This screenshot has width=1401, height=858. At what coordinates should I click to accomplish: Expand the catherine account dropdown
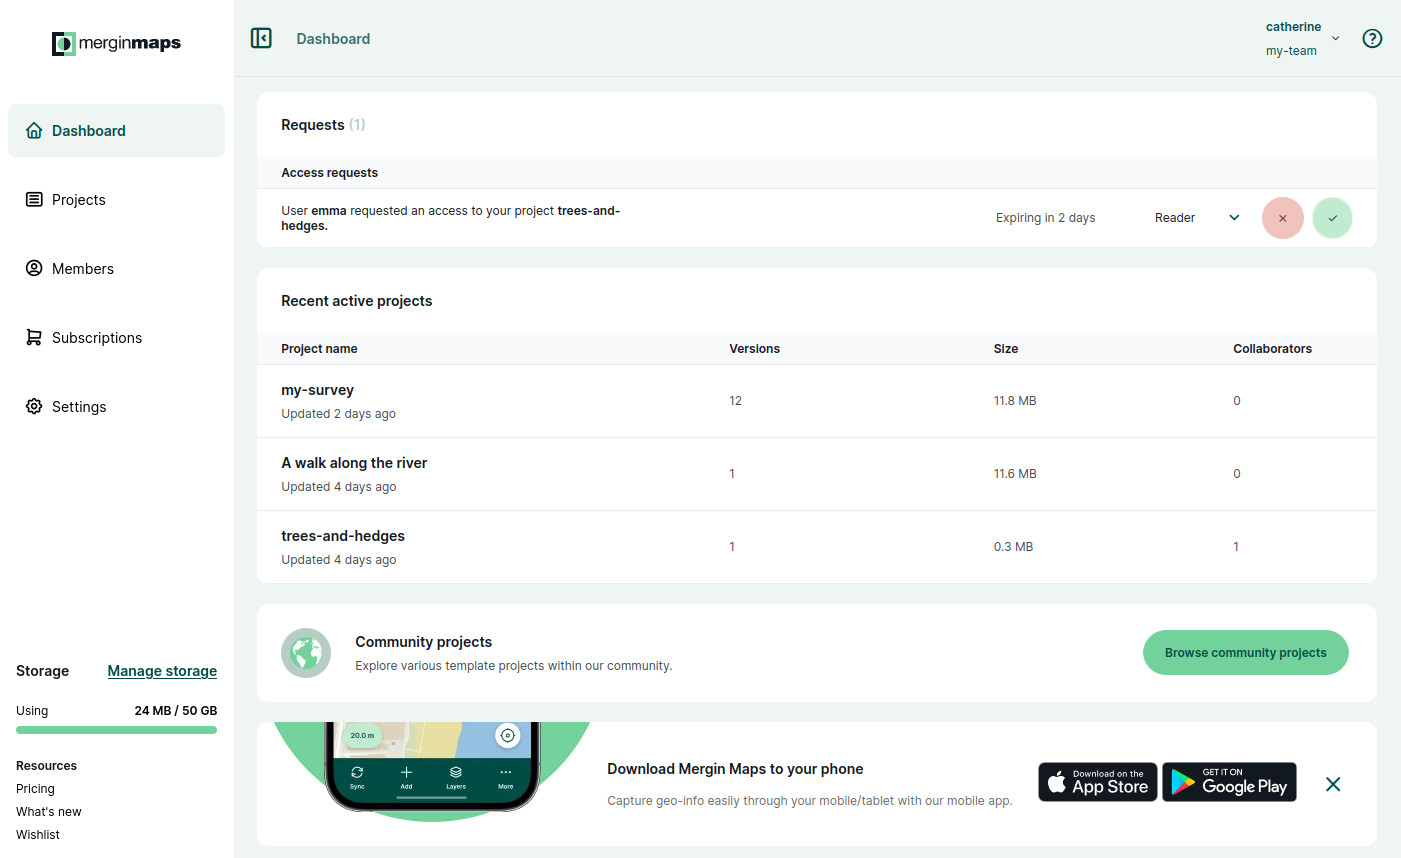coord(1335,39)
